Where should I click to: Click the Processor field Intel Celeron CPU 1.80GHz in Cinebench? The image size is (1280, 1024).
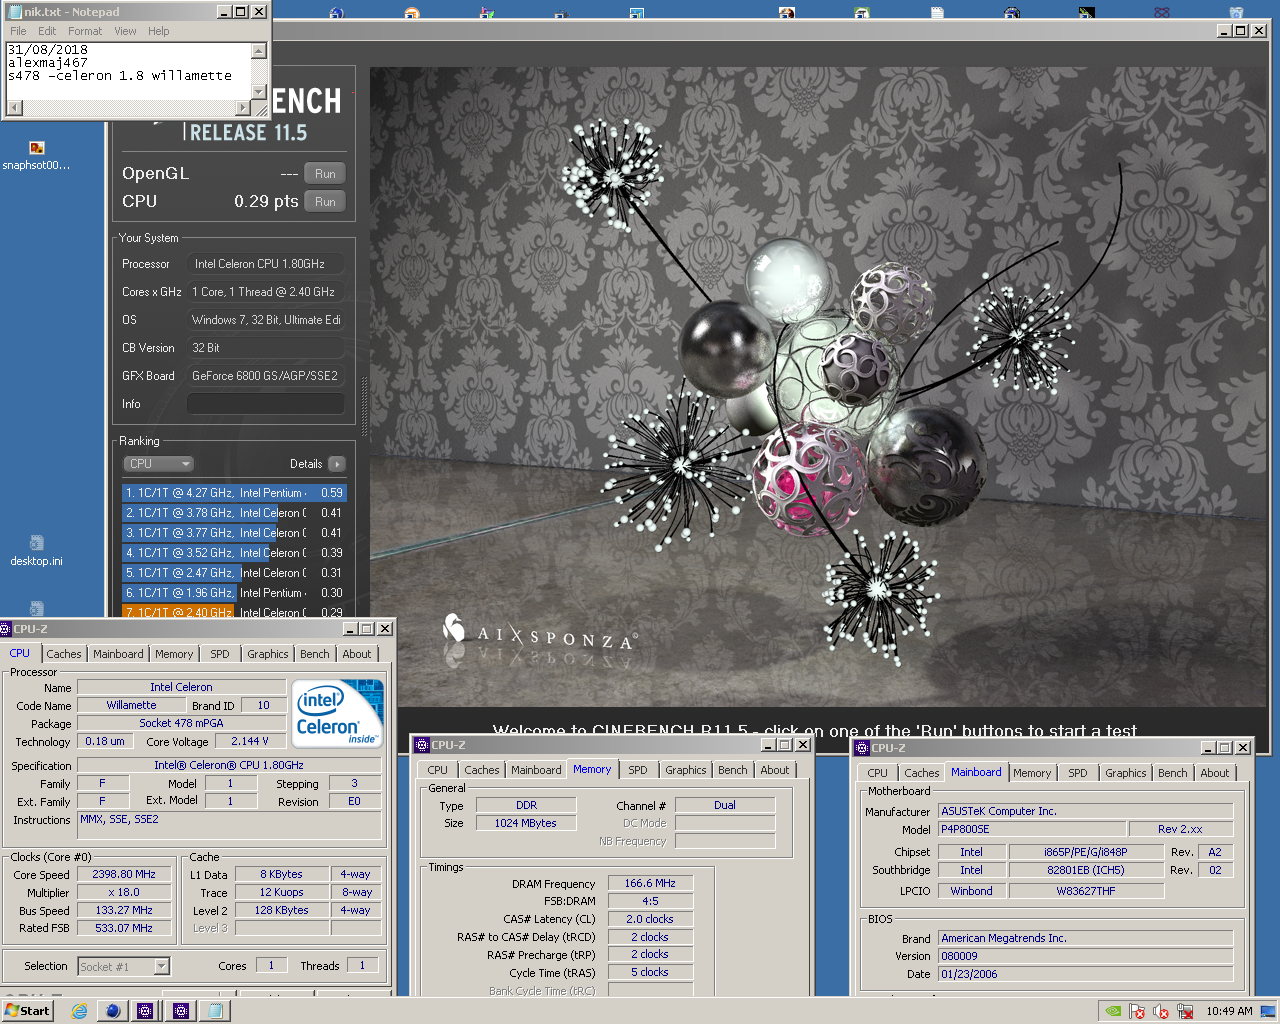click(x=266, y=264)
